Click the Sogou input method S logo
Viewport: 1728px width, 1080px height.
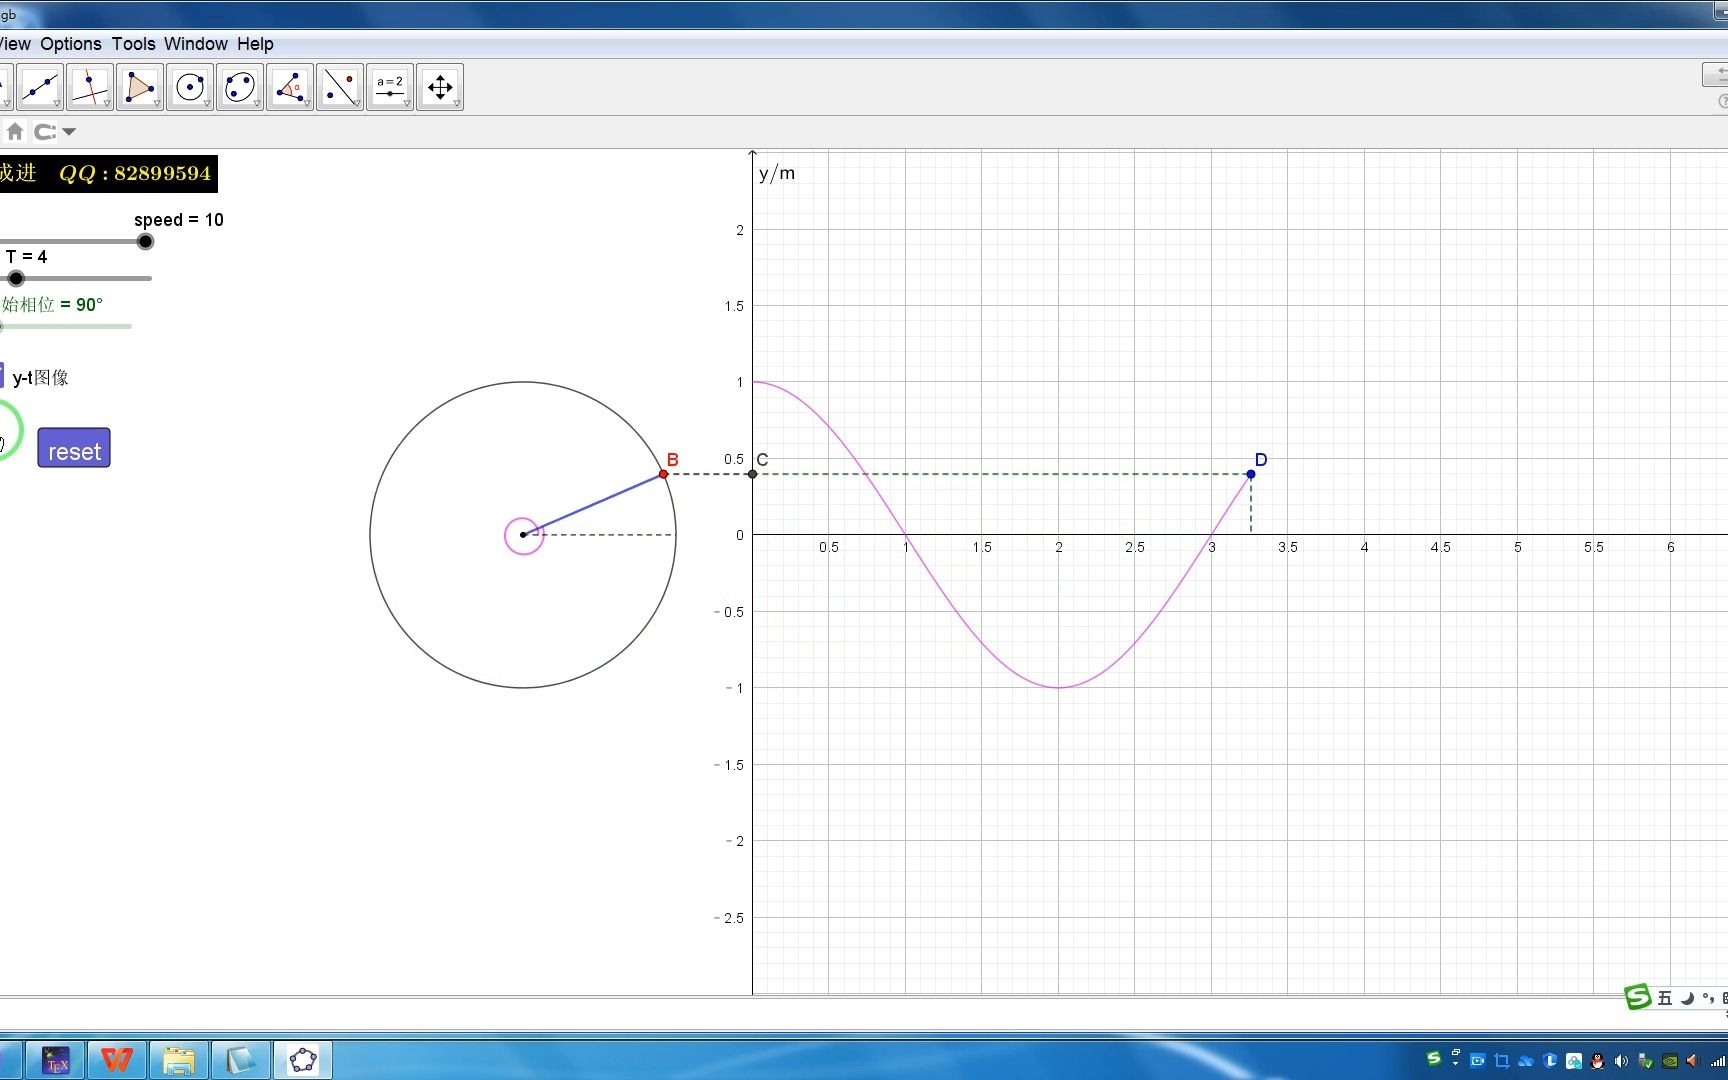point(1637,996)
